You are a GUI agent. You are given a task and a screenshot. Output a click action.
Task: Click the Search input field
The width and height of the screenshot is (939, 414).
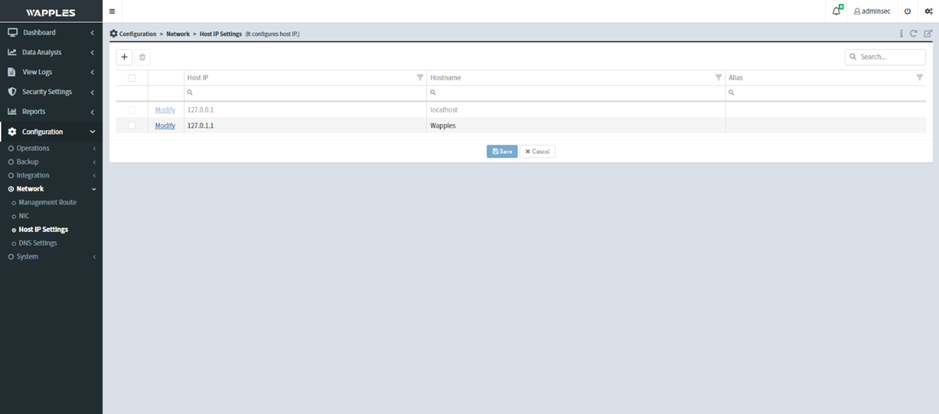click(890, 57)
